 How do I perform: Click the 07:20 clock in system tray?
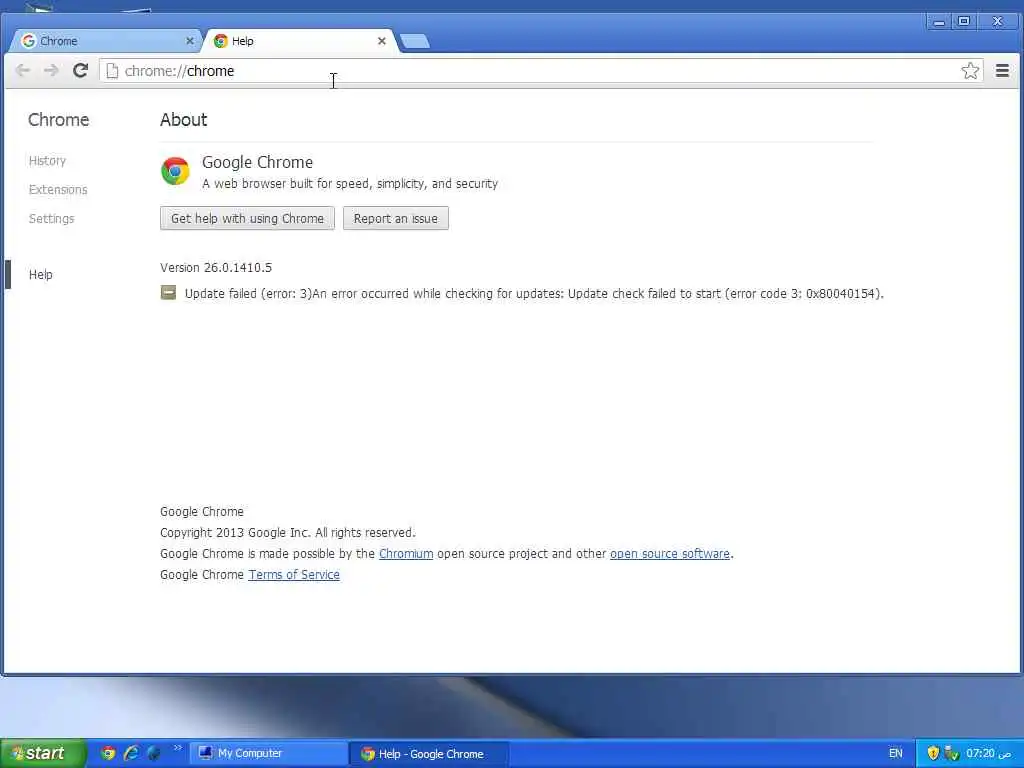click(x=988, y=754)
